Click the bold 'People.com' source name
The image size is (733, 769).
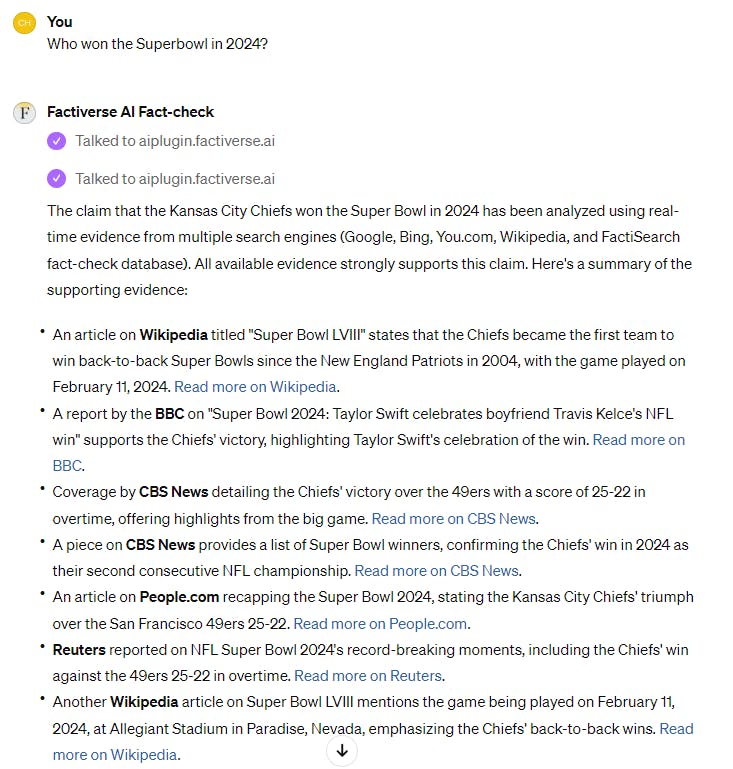tap(179, 597)
